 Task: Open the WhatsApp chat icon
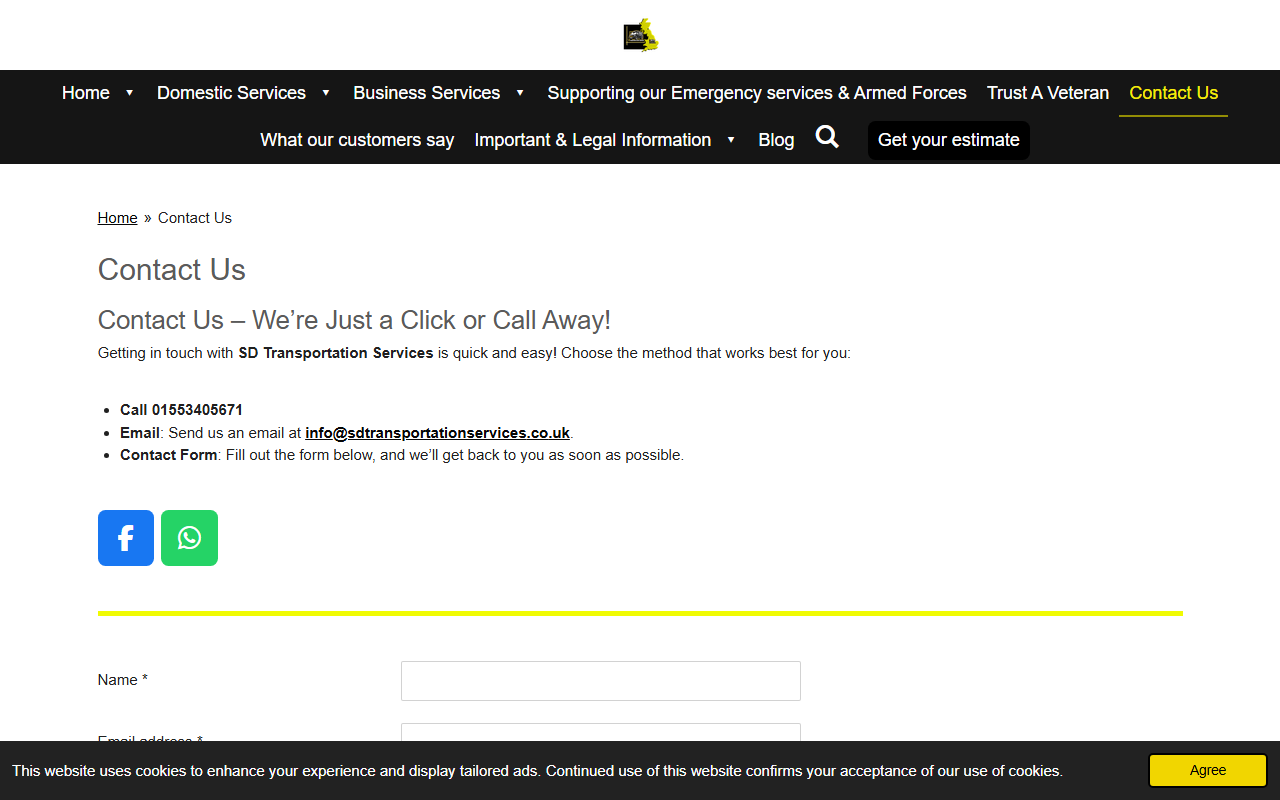[189, 538]
